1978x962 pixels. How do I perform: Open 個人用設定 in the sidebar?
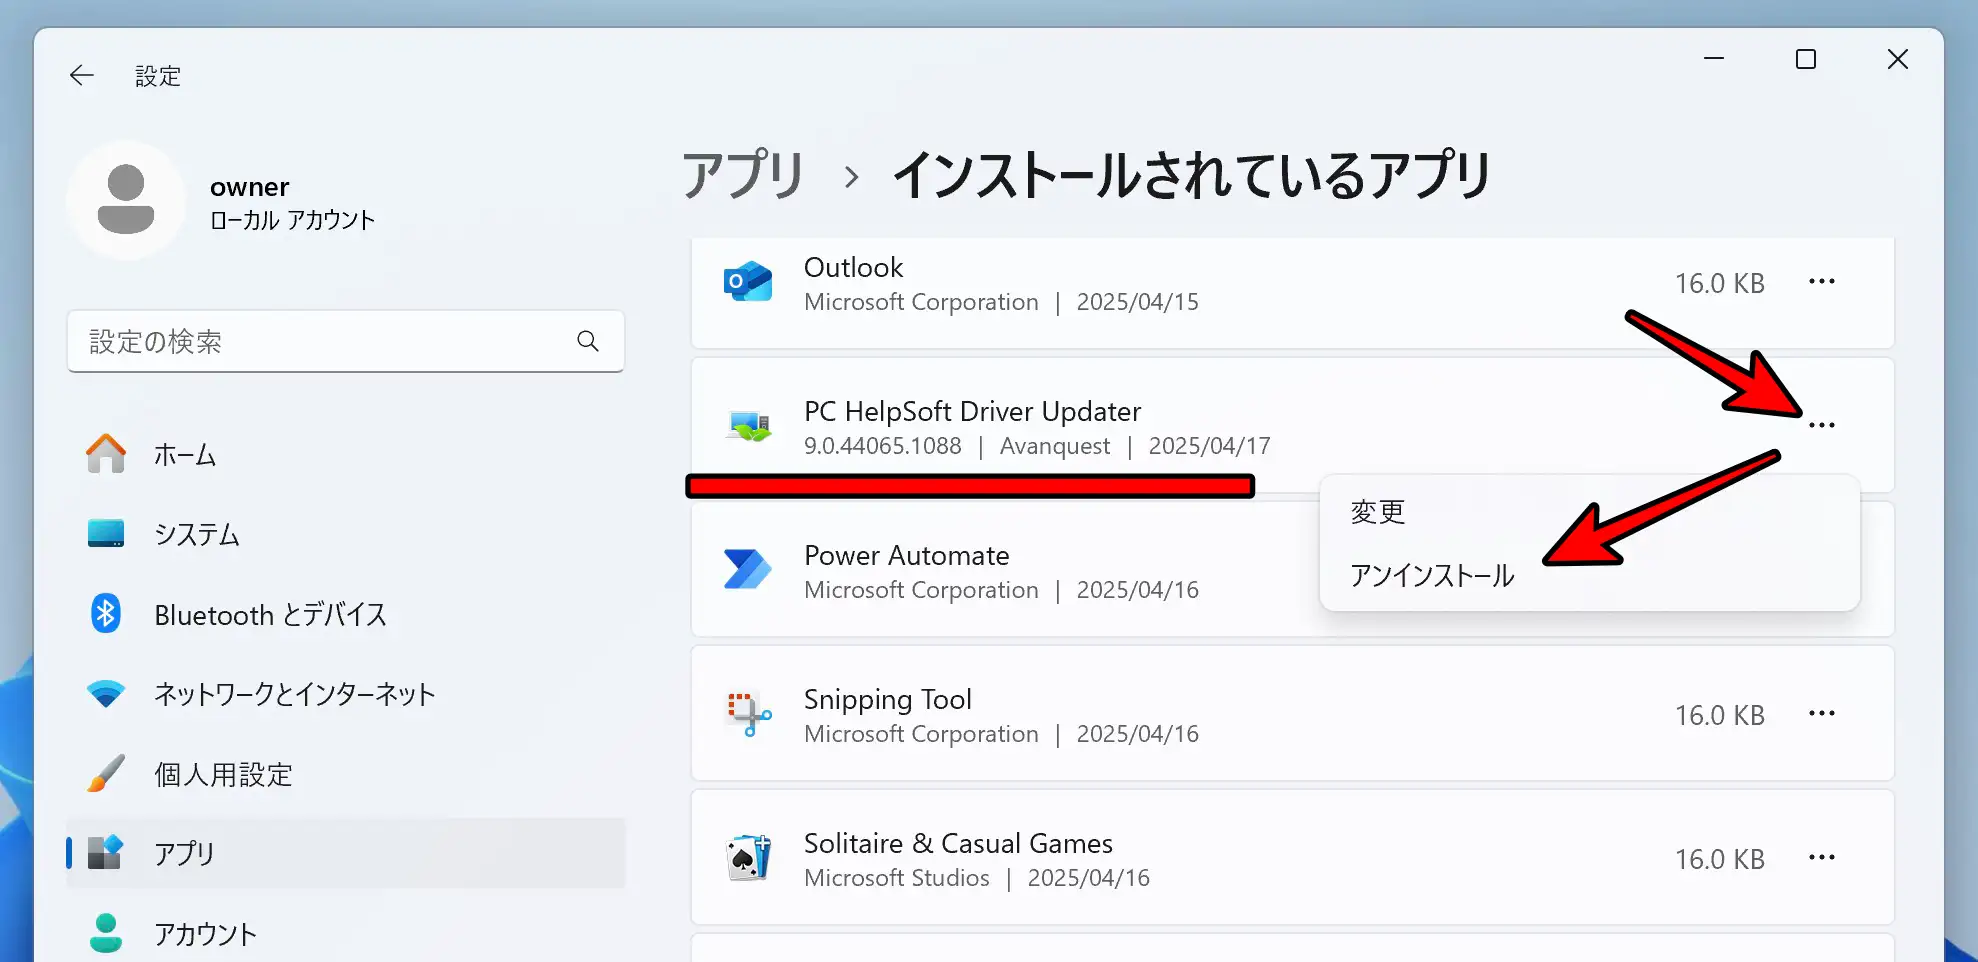click(x=346, y=774)
